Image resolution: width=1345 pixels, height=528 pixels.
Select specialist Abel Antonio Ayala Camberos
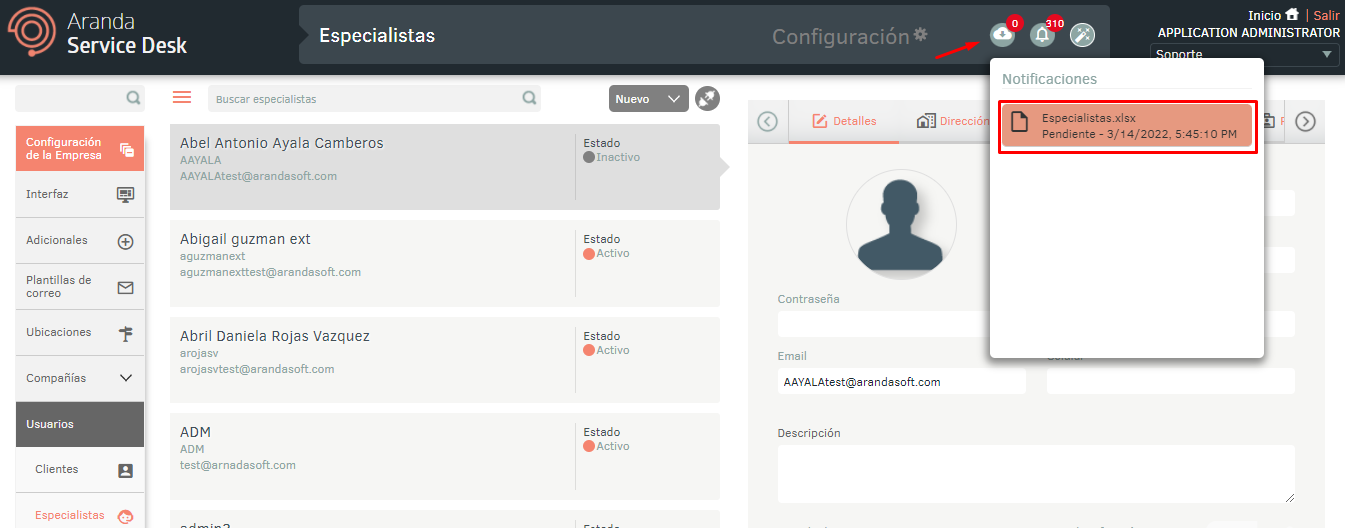click(x=445, y=167)
